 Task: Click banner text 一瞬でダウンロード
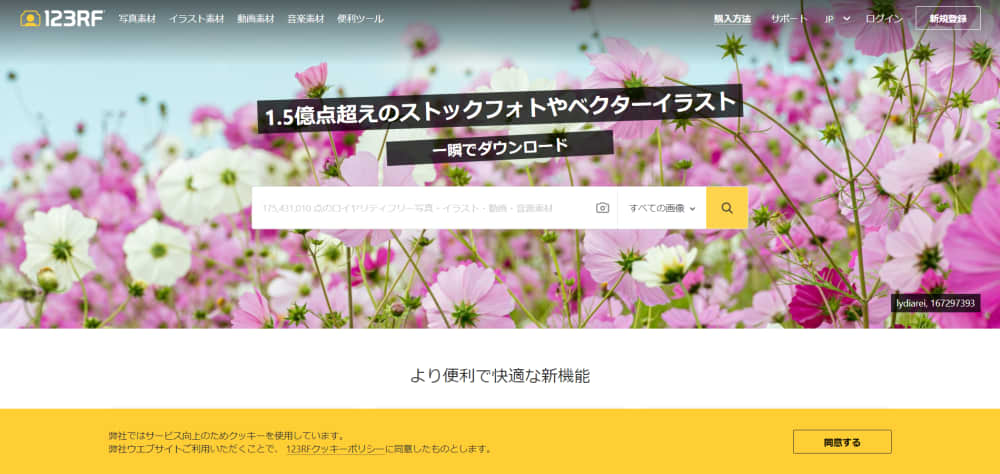click(500, 147)
